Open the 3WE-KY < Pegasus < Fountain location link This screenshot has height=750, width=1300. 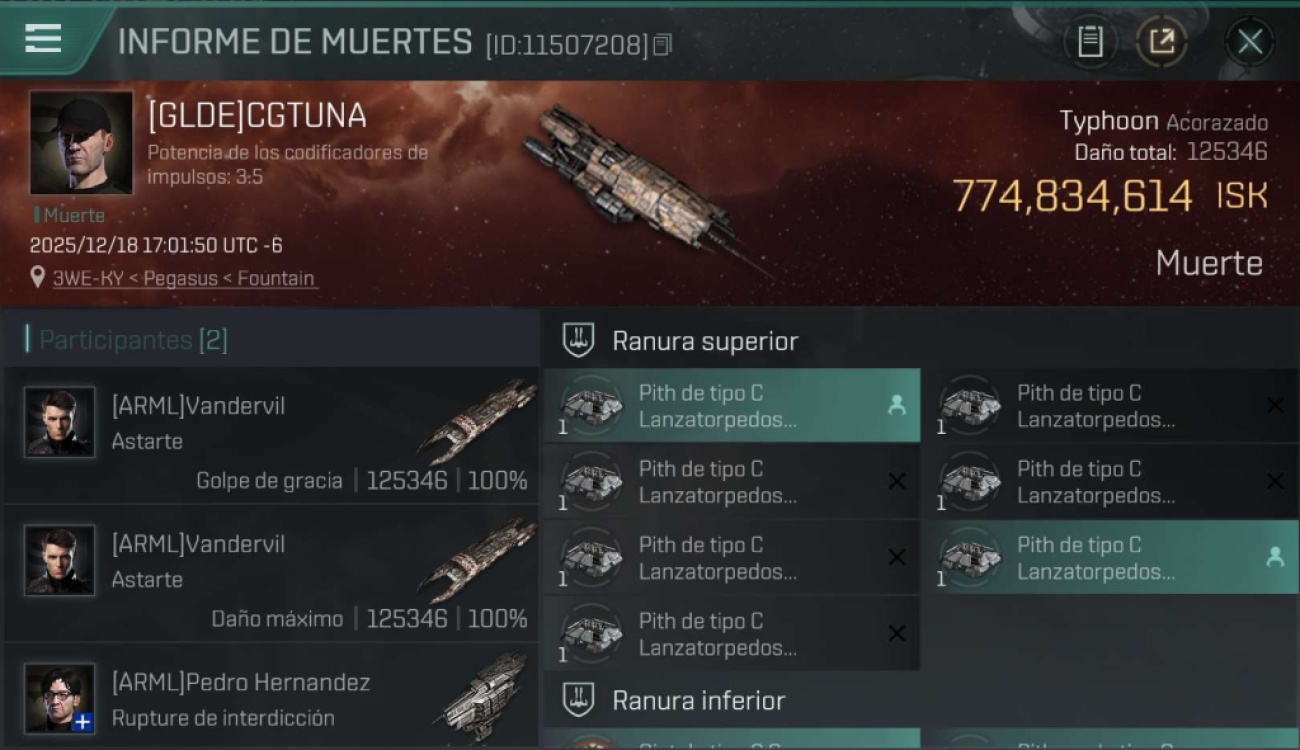coord(184,278)
